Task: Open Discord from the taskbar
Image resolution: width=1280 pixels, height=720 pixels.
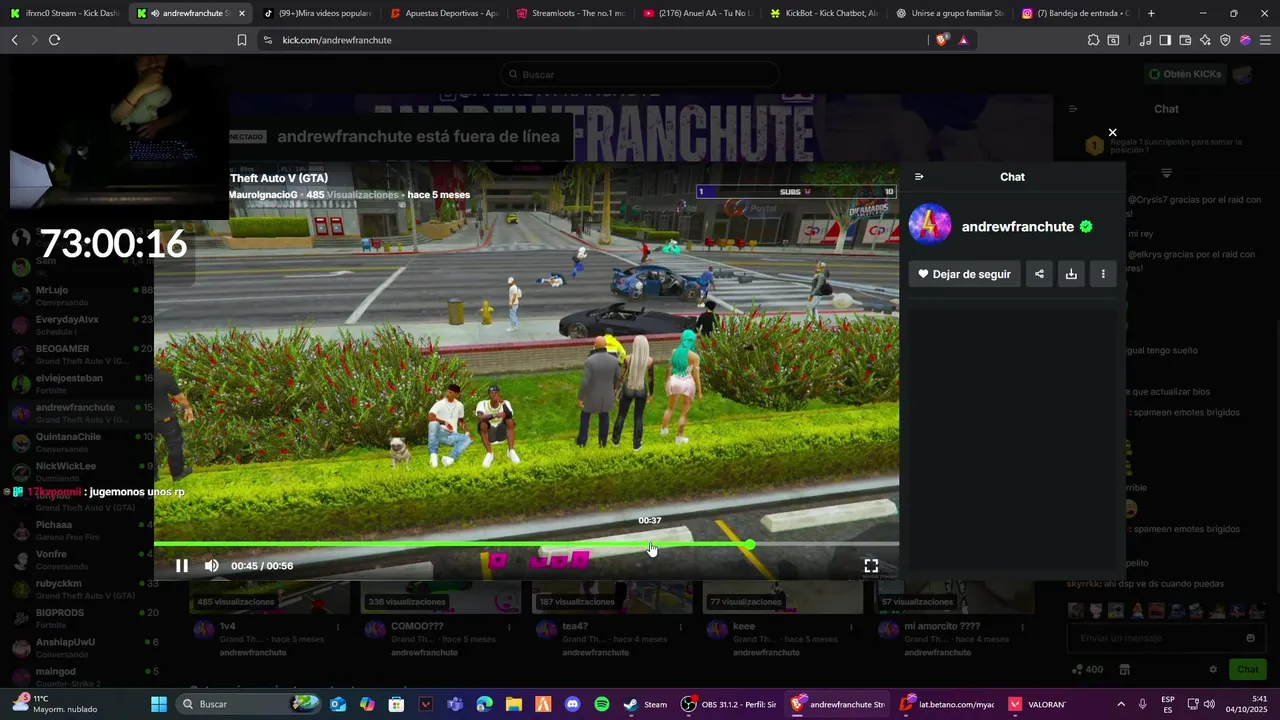Action: point(572,704)
